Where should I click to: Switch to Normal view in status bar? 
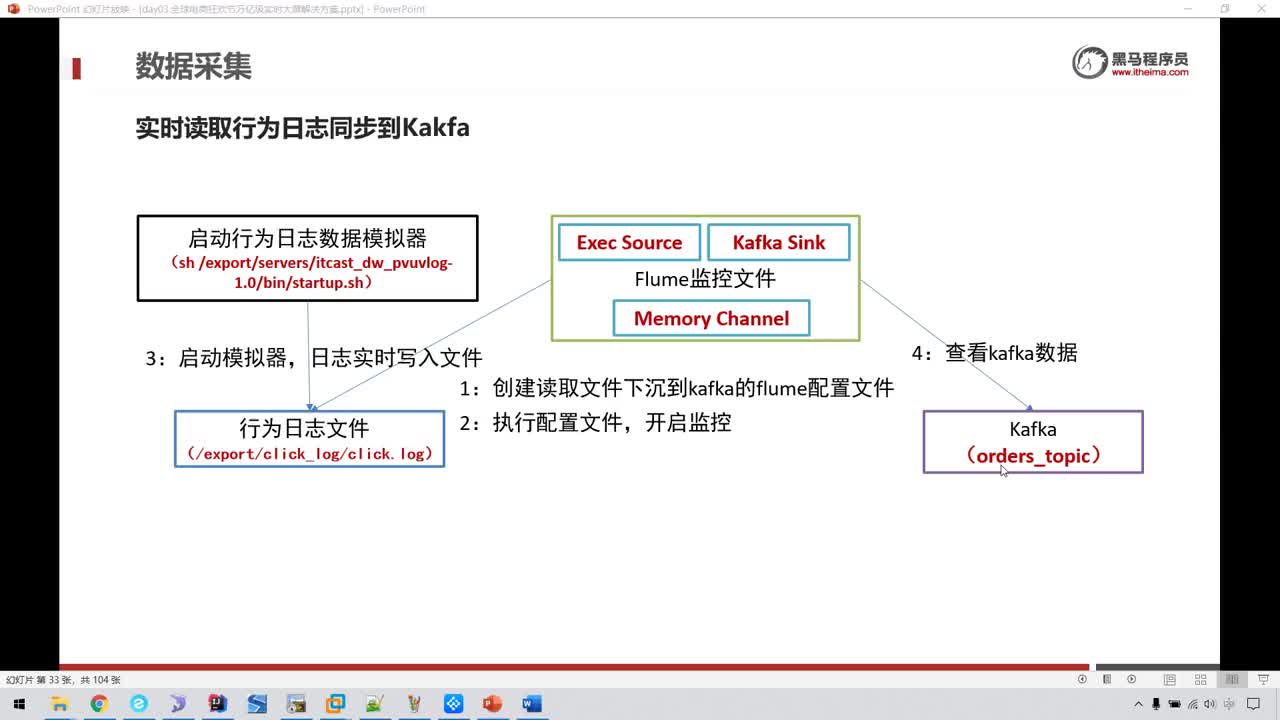click(x=1169, y=680)
